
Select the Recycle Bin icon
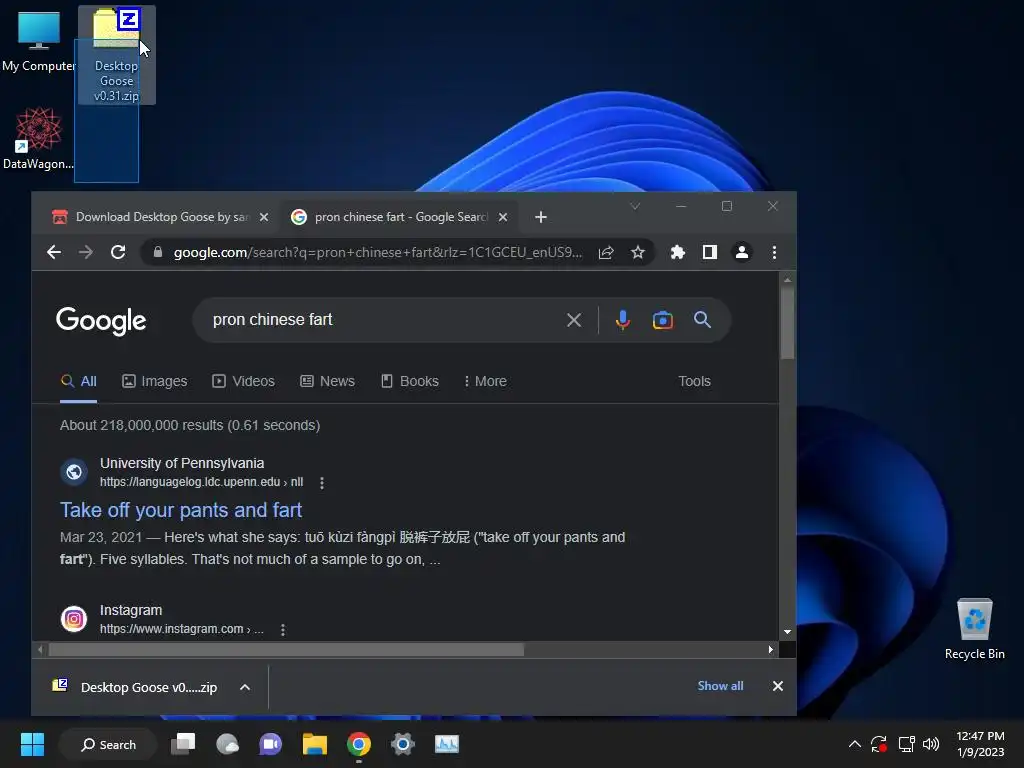974,629
